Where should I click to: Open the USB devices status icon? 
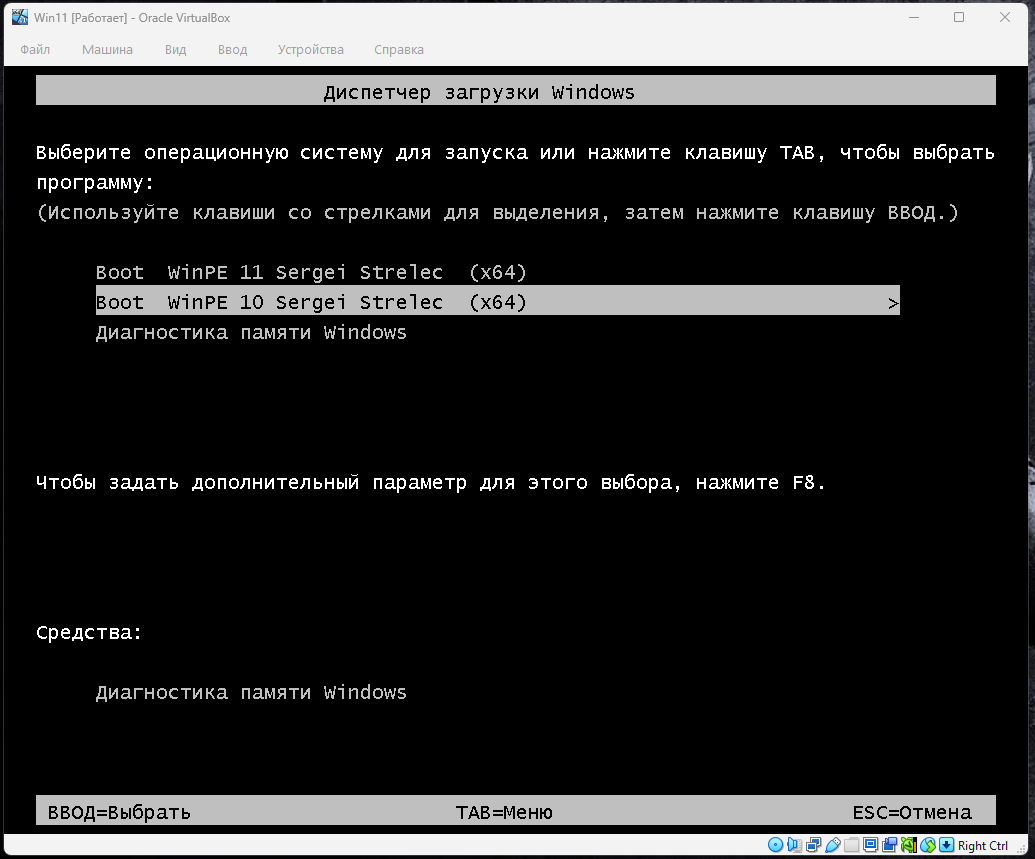point(833,845)
